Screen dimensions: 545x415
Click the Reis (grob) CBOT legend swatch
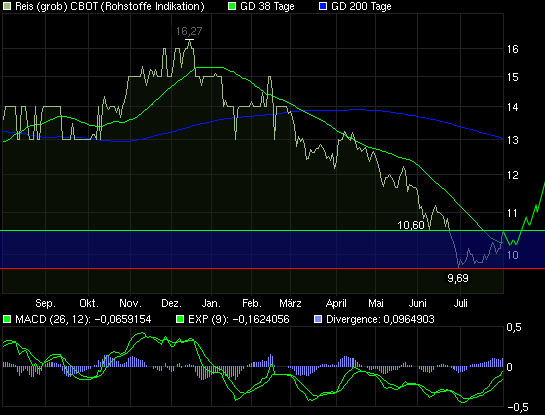coord(7,6)
